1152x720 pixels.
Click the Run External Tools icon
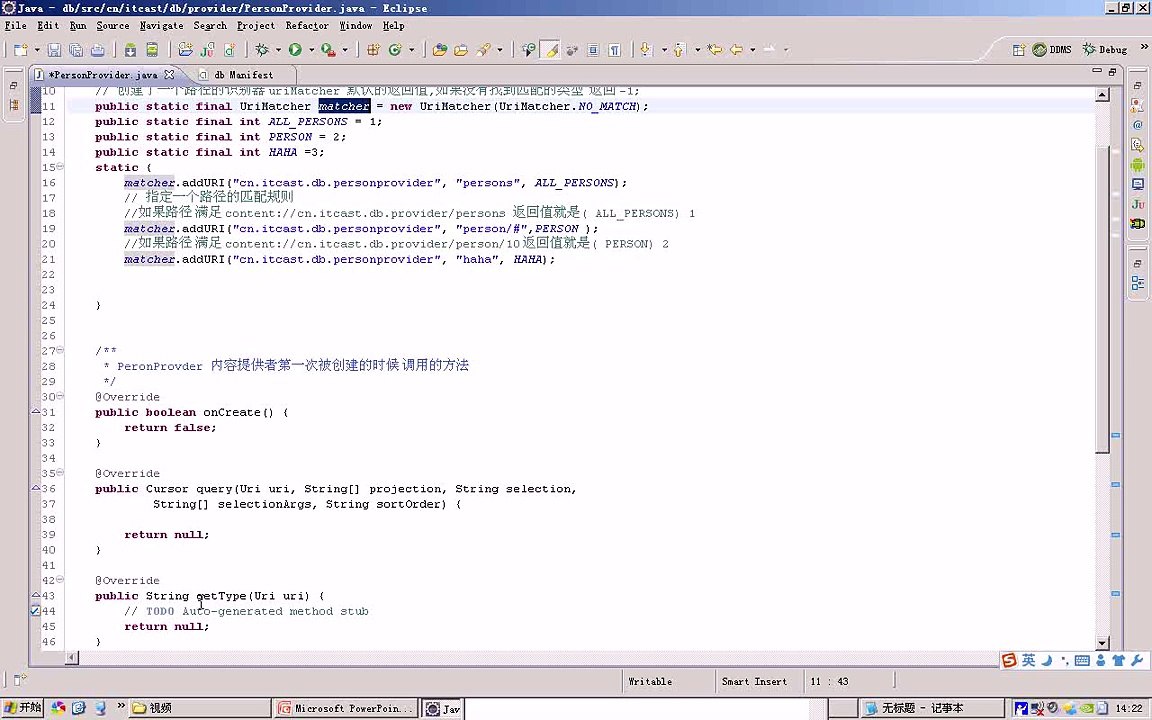point(328,50)
